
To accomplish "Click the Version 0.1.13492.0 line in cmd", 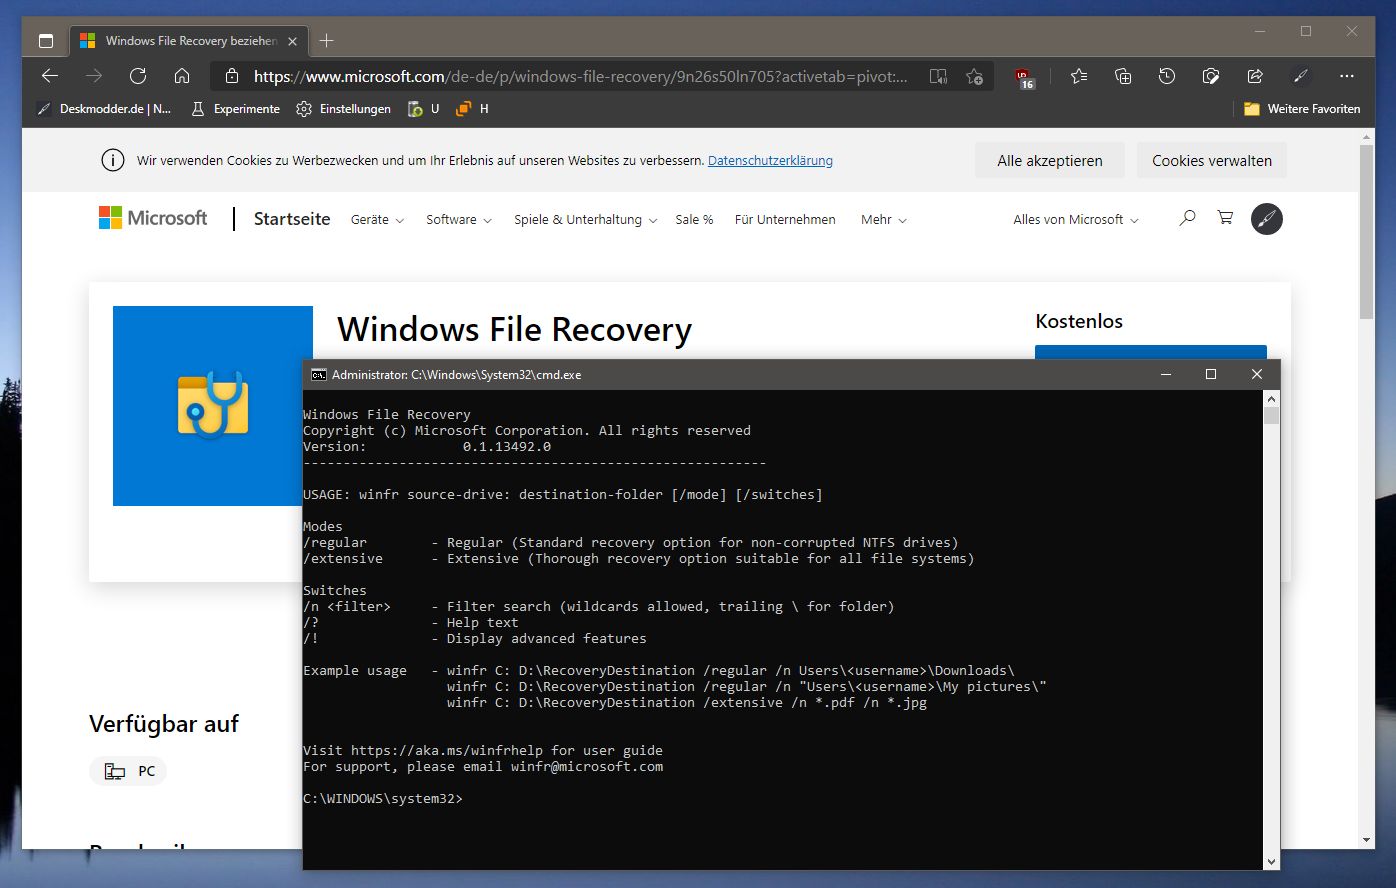I will 427,447.
